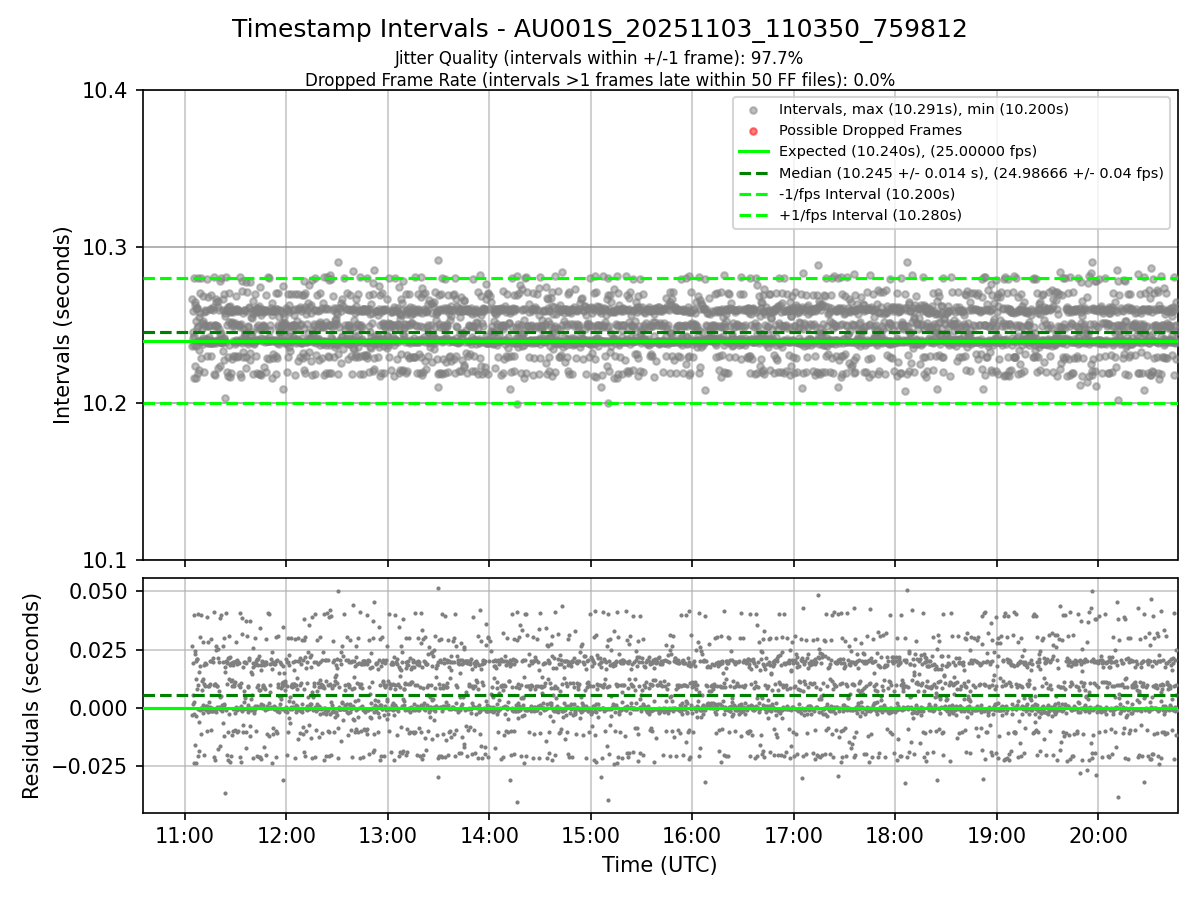Select the Jitter Quality 97.7% subtitle line

click(x=599, y=58)
